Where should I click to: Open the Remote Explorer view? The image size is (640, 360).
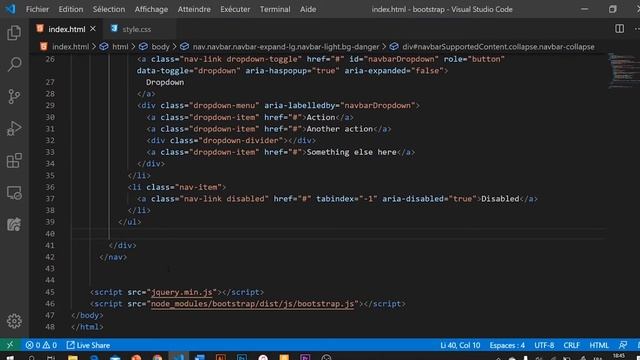(14, 192)
